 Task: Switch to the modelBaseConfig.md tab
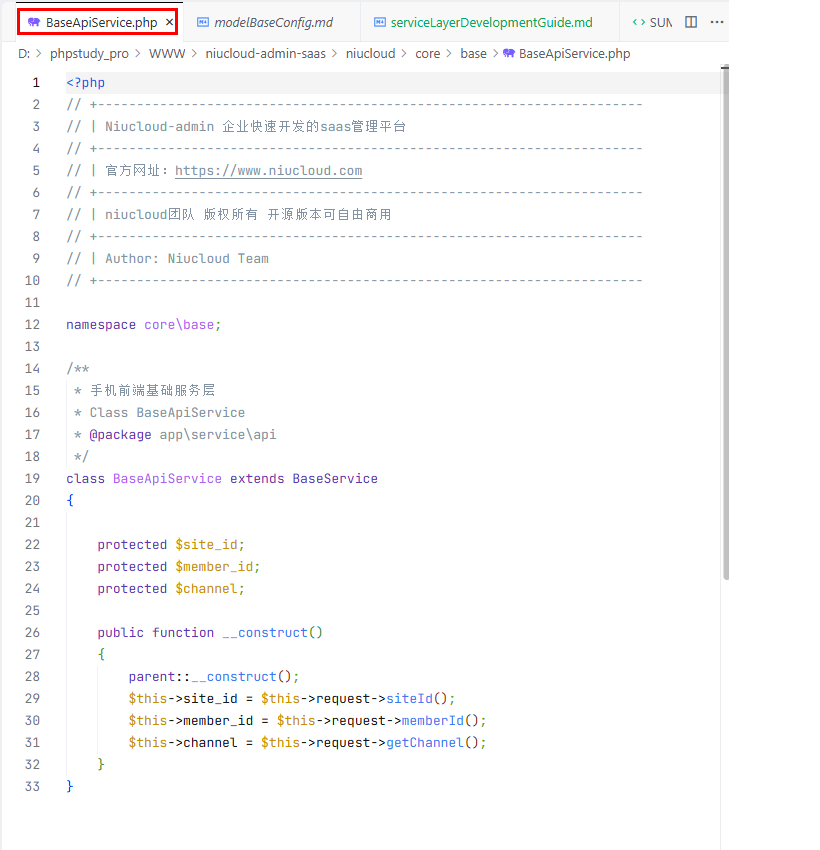click(273, 22)
